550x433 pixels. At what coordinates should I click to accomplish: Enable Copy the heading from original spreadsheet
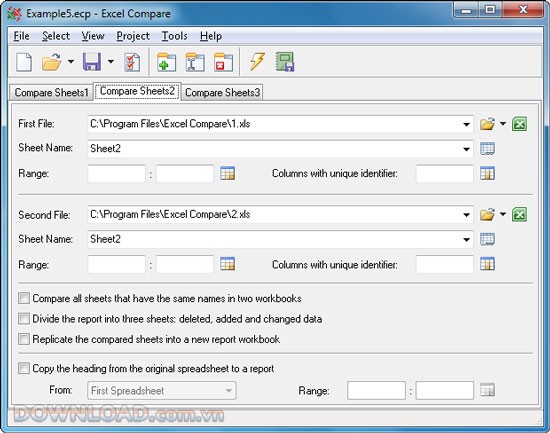click(24, 368)
